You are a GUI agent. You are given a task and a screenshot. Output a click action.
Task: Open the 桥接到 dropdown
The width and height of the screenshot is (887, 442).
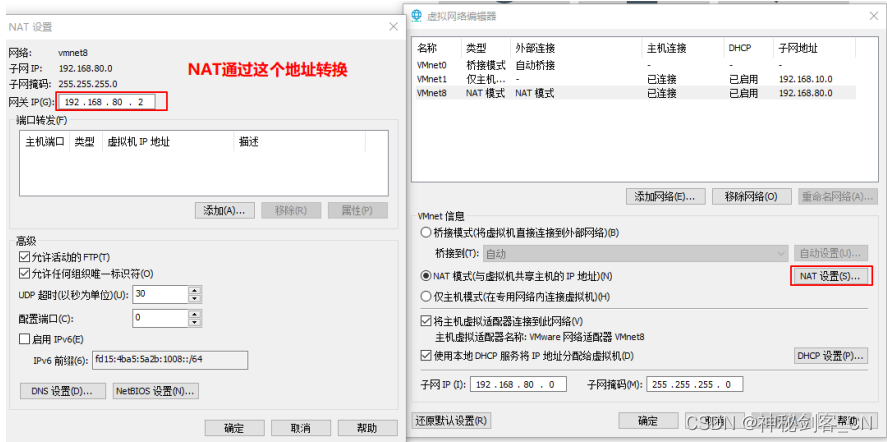point(636,254)
